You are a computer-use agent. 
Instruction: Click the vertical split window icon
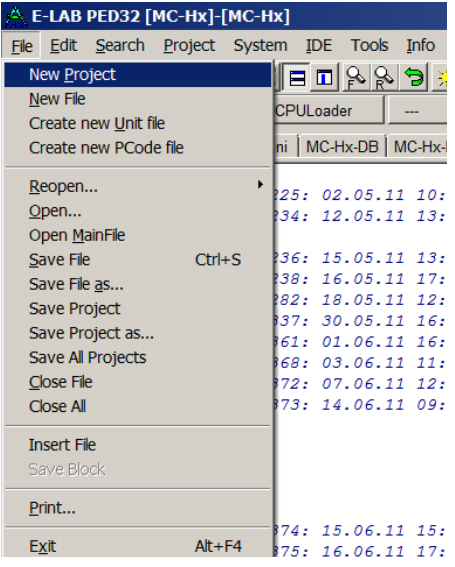click(324, 77)
